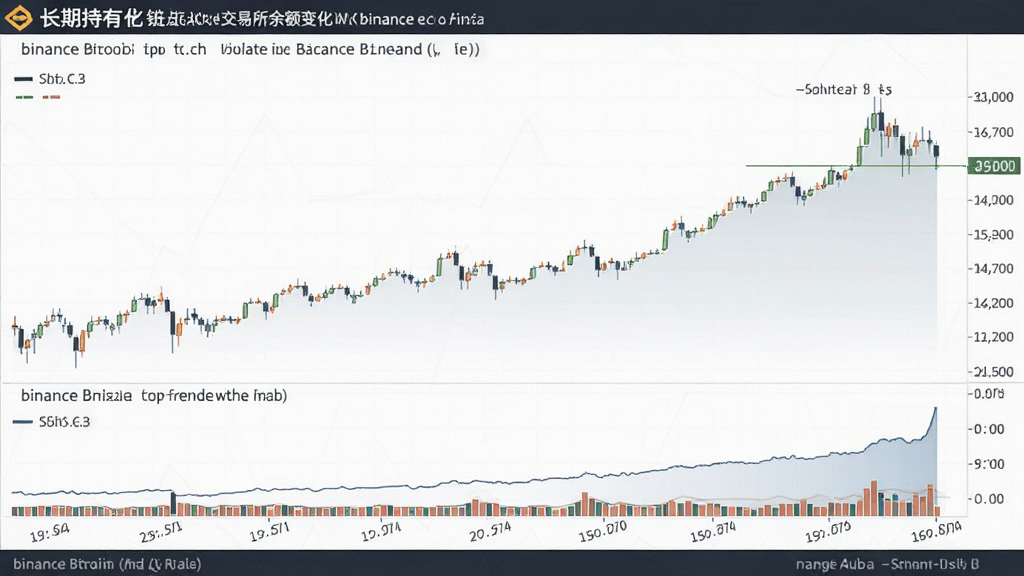Click the last time axis label, '160.8/14'

tap(936, 532)
